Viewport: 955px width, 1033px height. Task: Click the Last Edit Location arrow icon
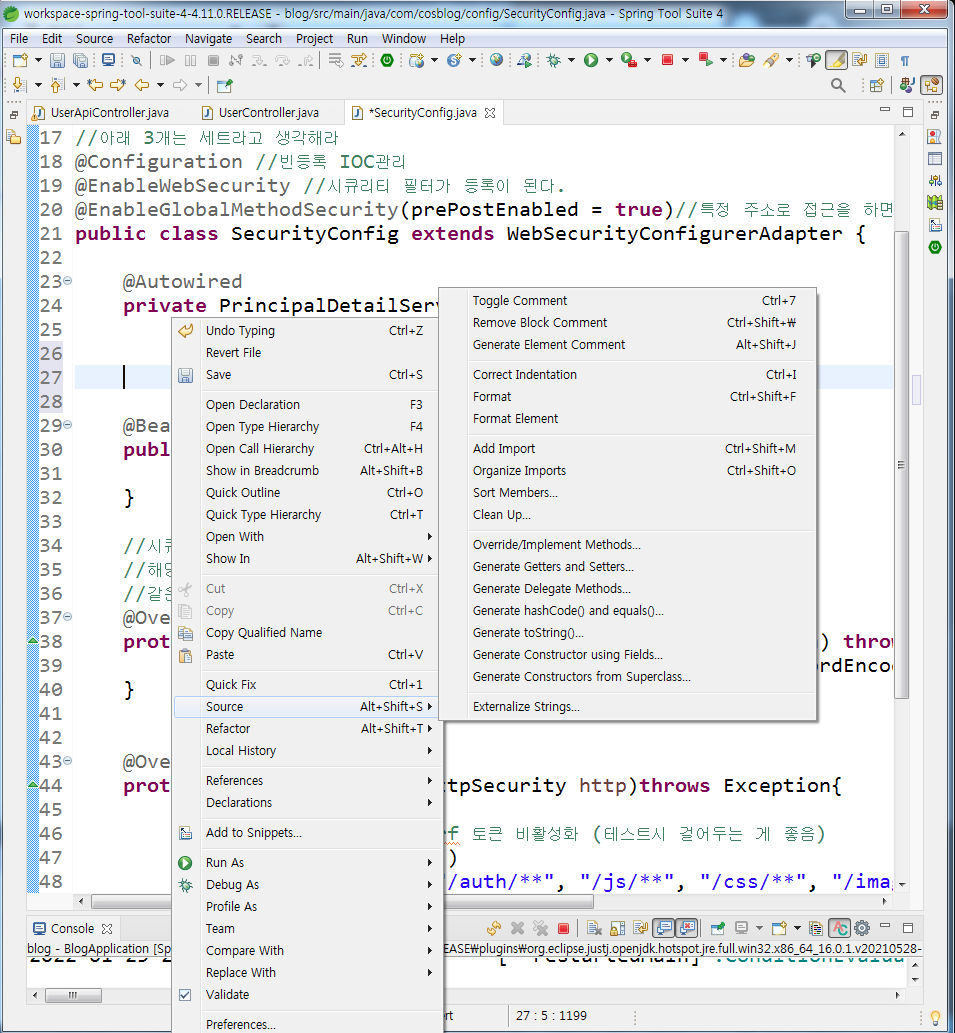96,85
